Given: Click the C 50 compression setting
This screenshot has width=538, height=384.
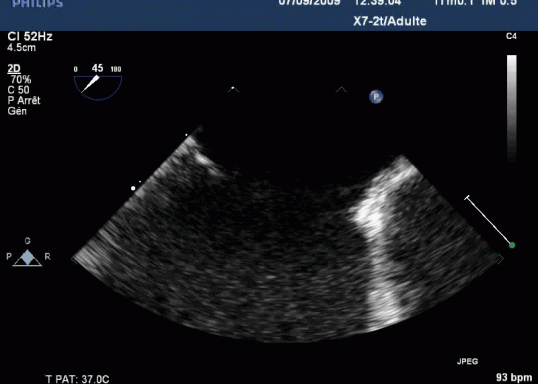Looking at the screenshot, I should pyautogui.click(x=19, y=90).
